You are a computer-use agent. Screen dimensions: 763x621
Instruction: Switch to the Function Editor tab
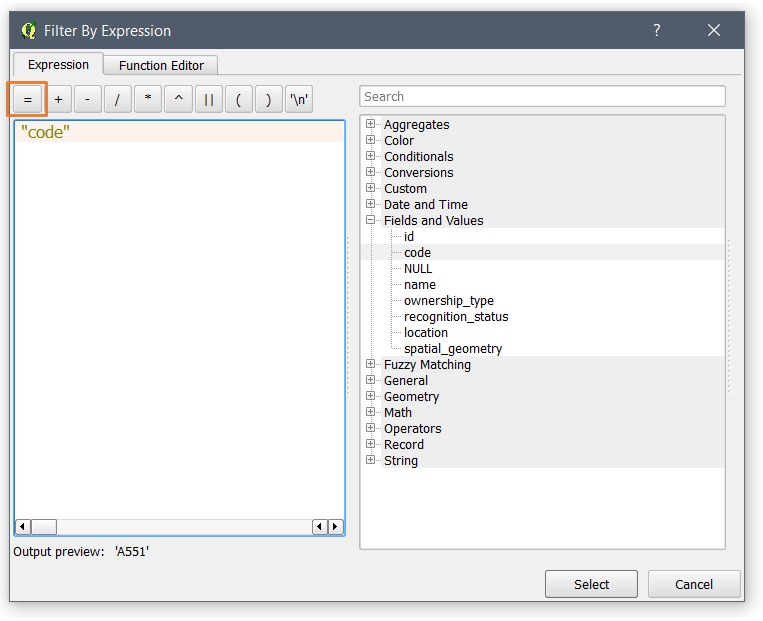point(161,65)
